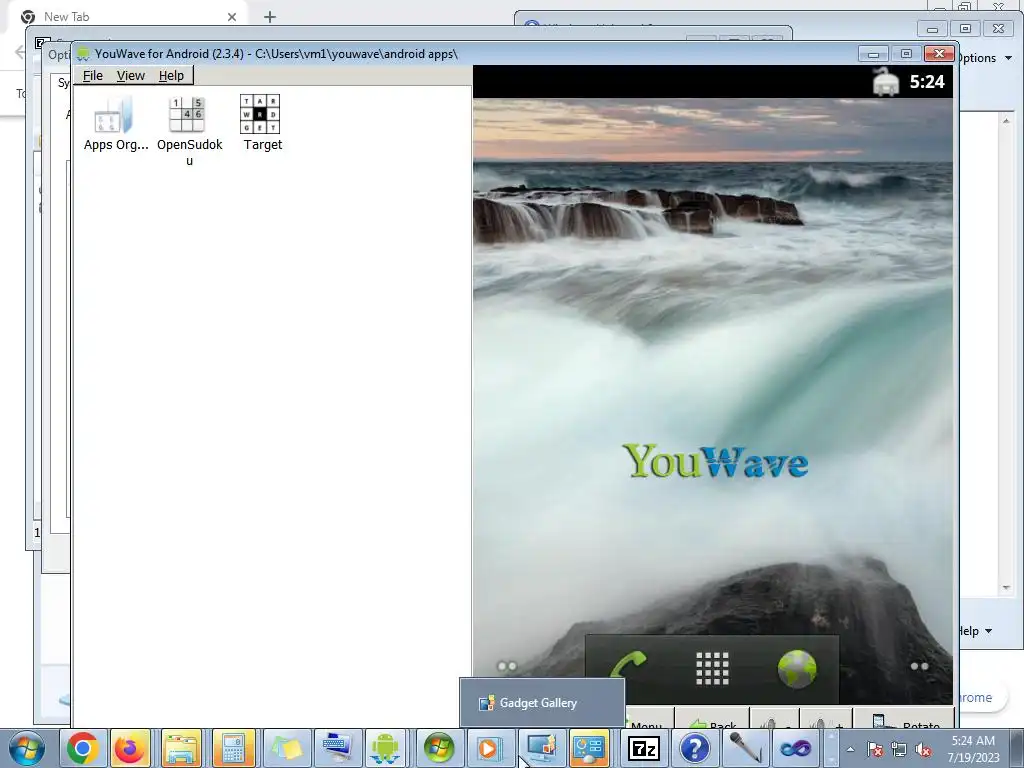Open On-Screen Keyboard taskbar icon

[338, 748]
